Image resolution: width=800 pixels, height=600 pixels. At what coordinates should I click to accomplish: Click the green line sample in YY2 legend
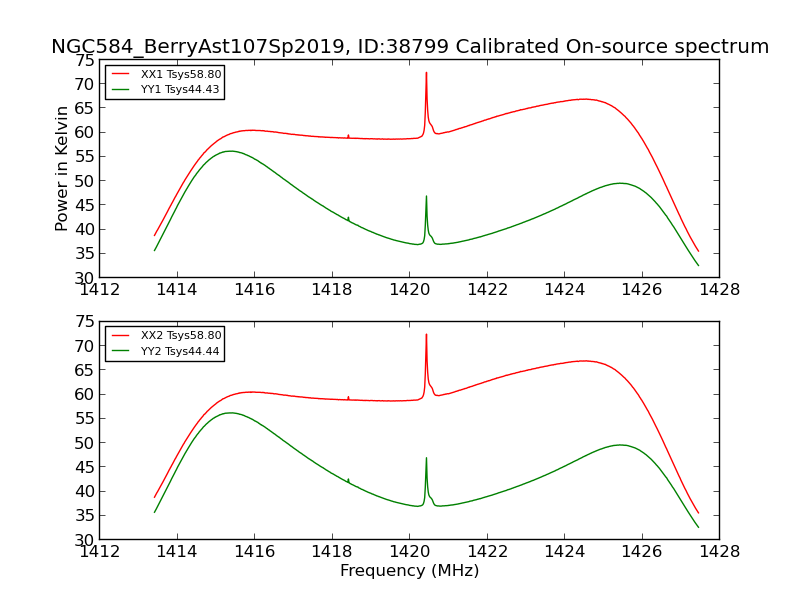point(120,351)
